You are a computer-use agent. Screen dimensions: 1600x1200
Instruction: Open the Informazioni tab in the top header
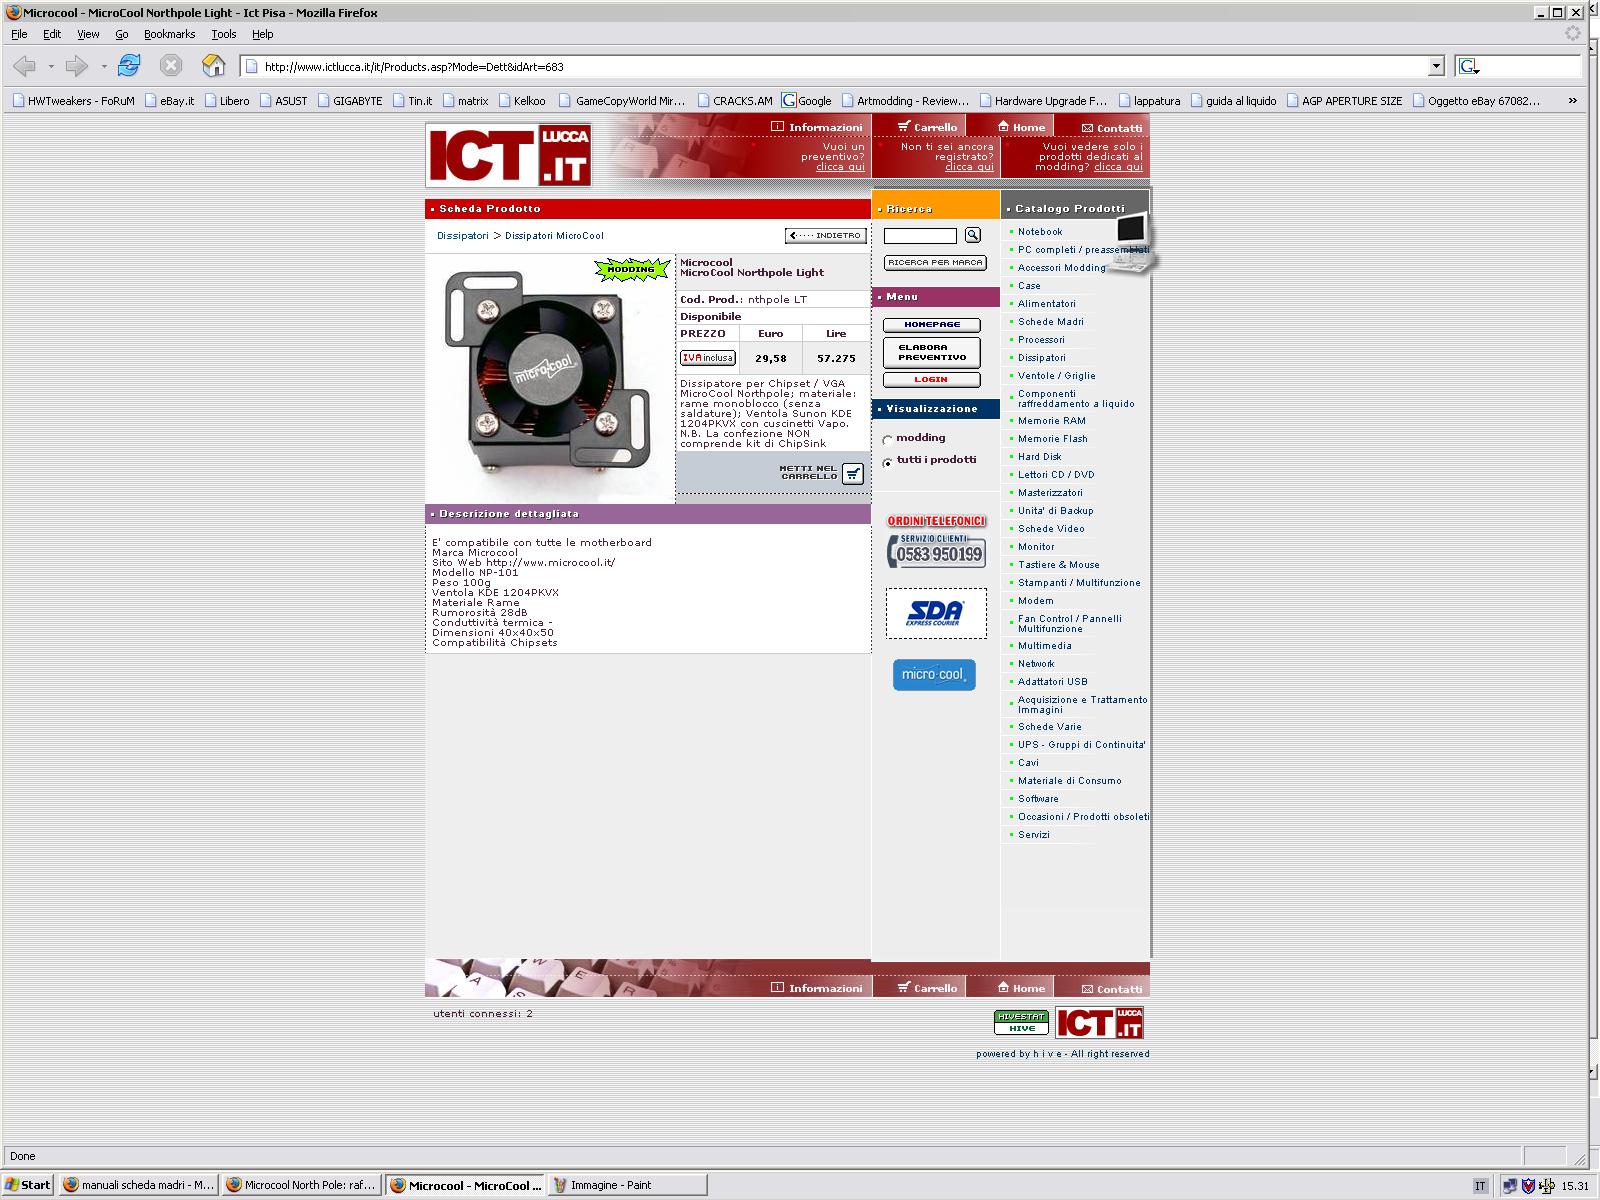pyautogui.click(x=817, y=127)
